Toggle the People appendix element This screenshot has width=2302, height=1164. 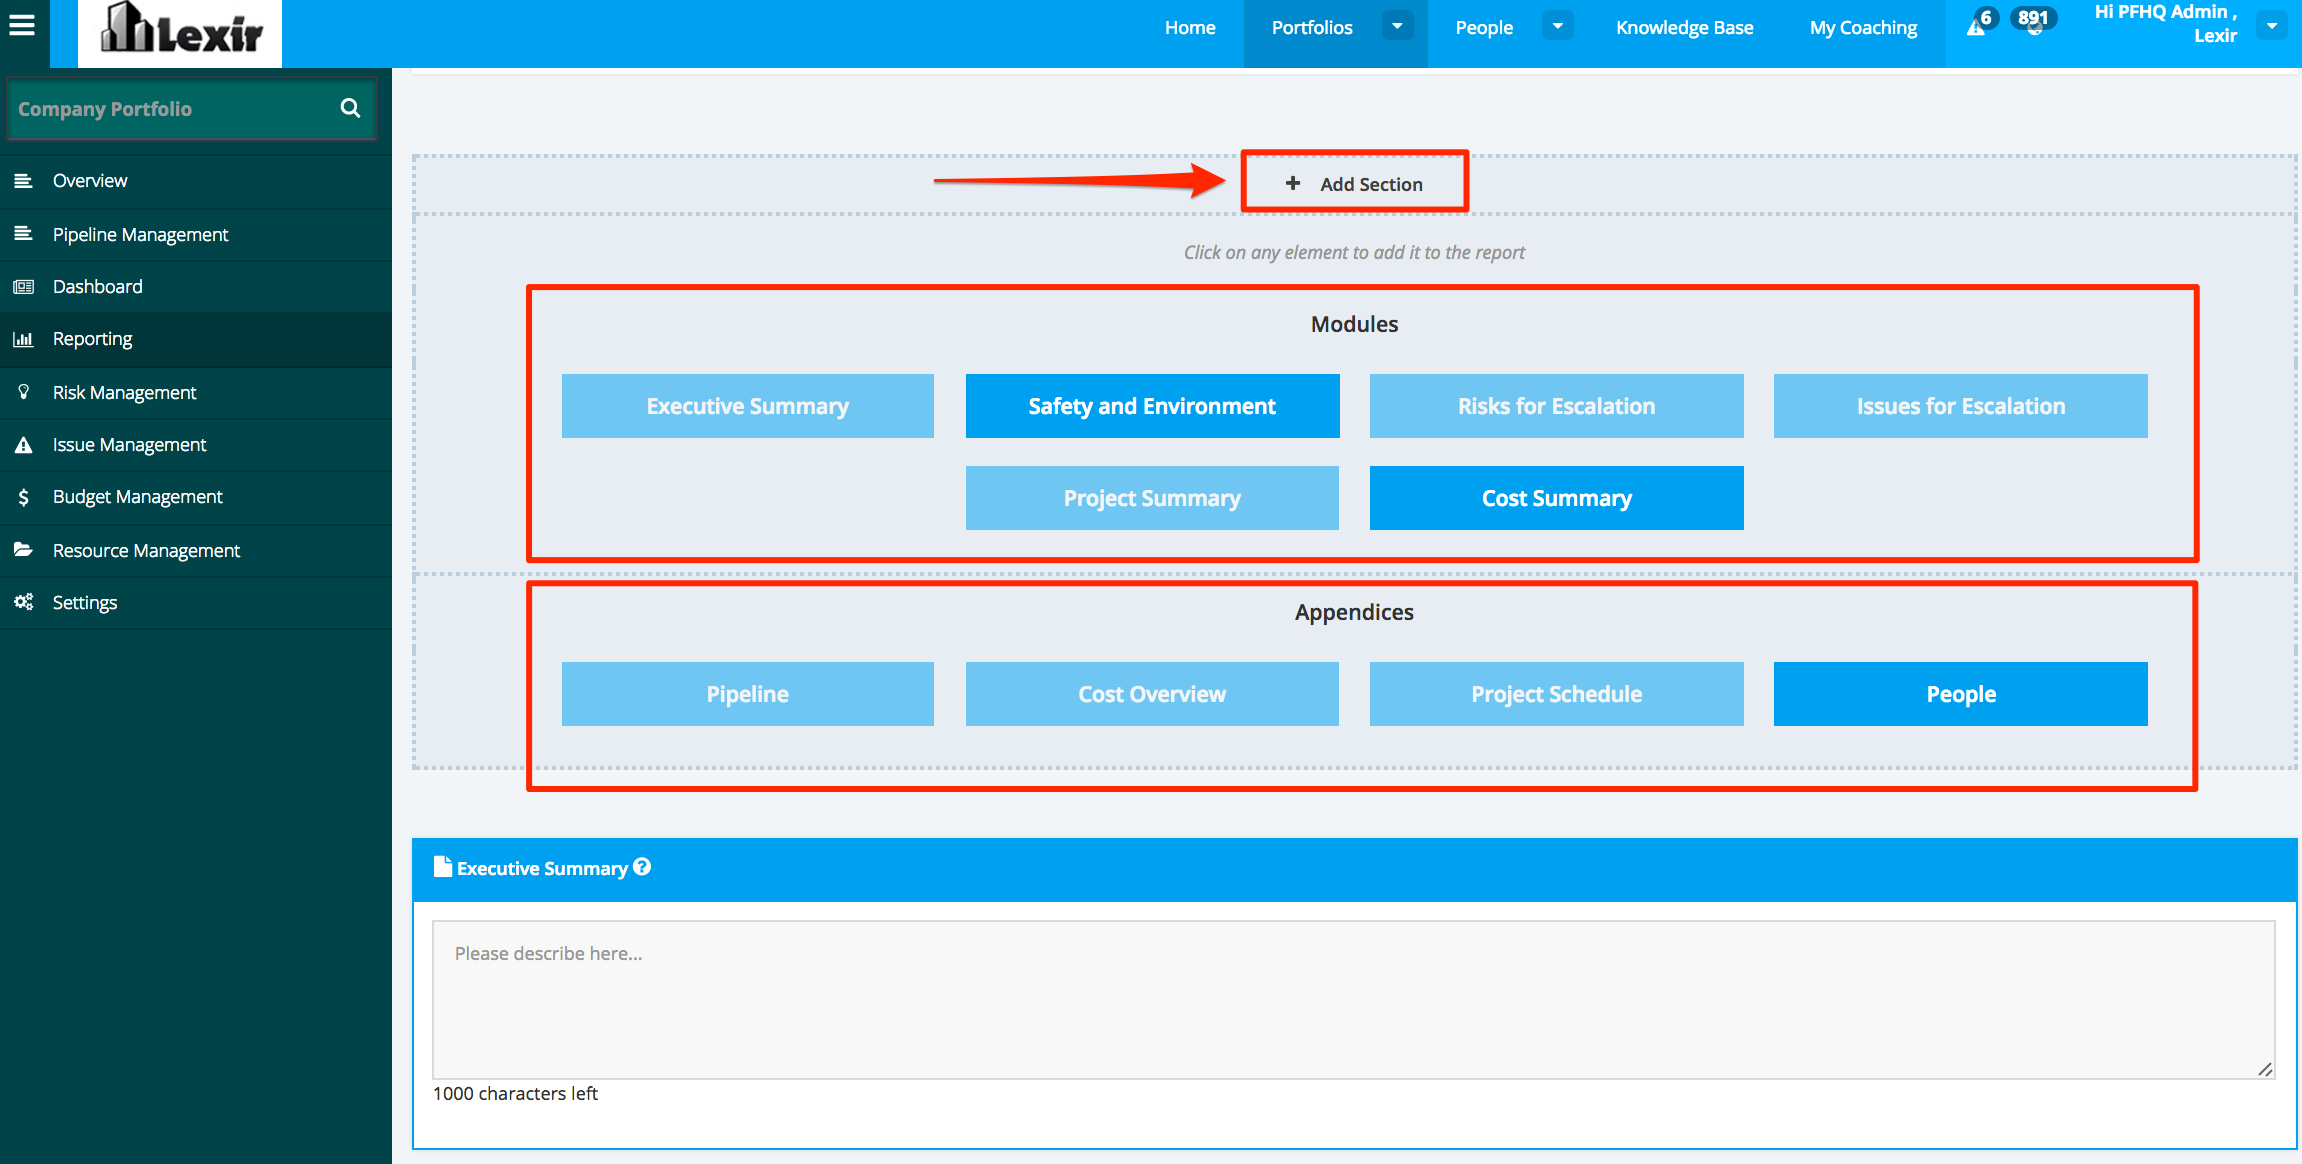[1960, 694]
